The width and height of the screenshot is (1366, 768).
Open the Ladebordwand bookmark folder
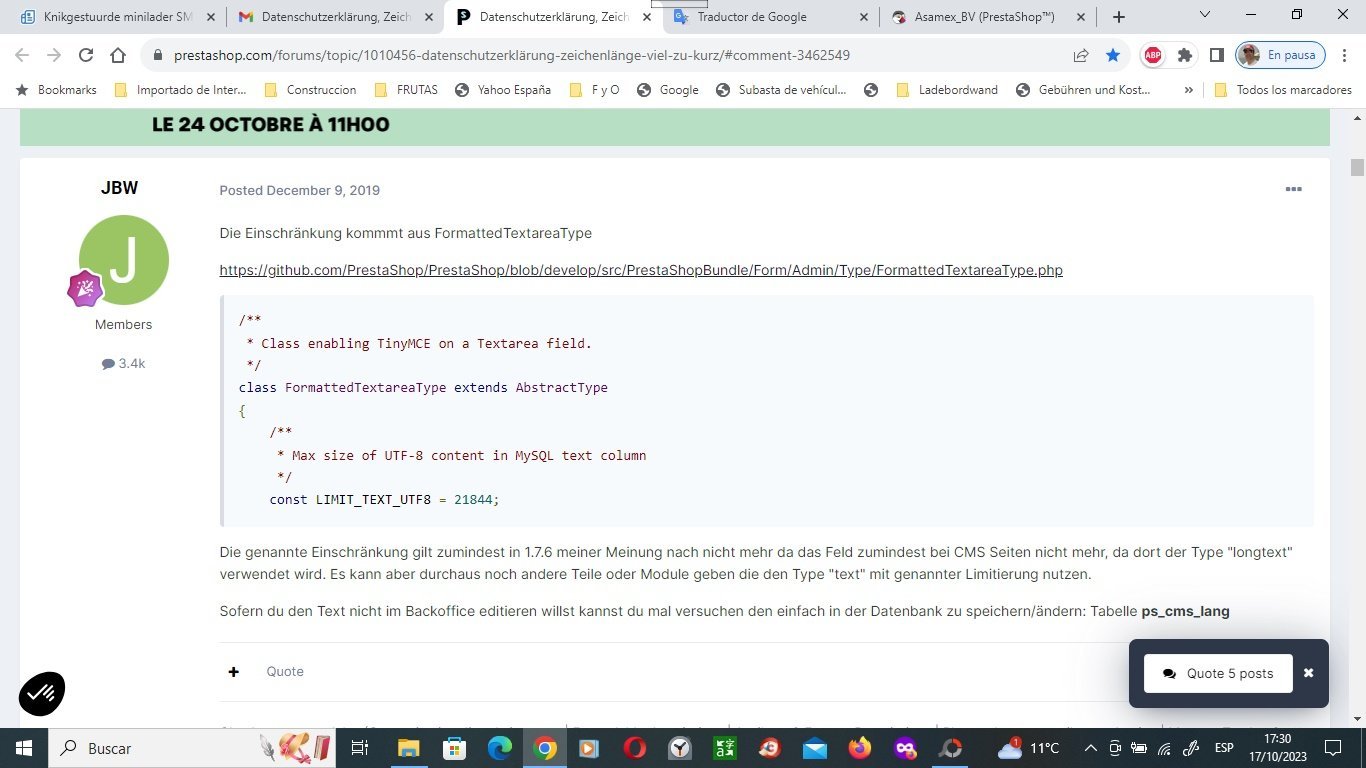pyautogui.click(x=946, y=90)
